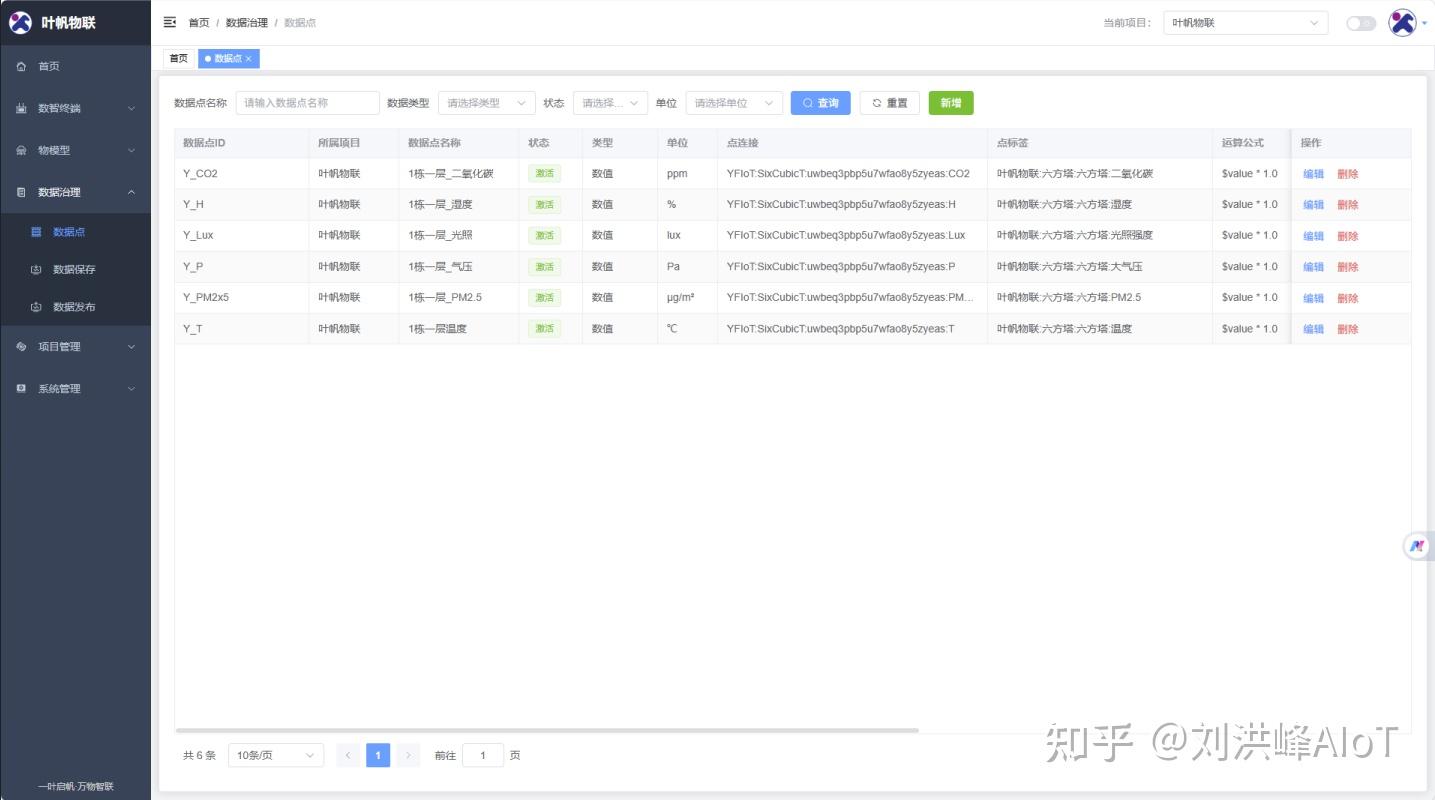
Task: Click the 前往 page number input
Action: pos(483,755)
